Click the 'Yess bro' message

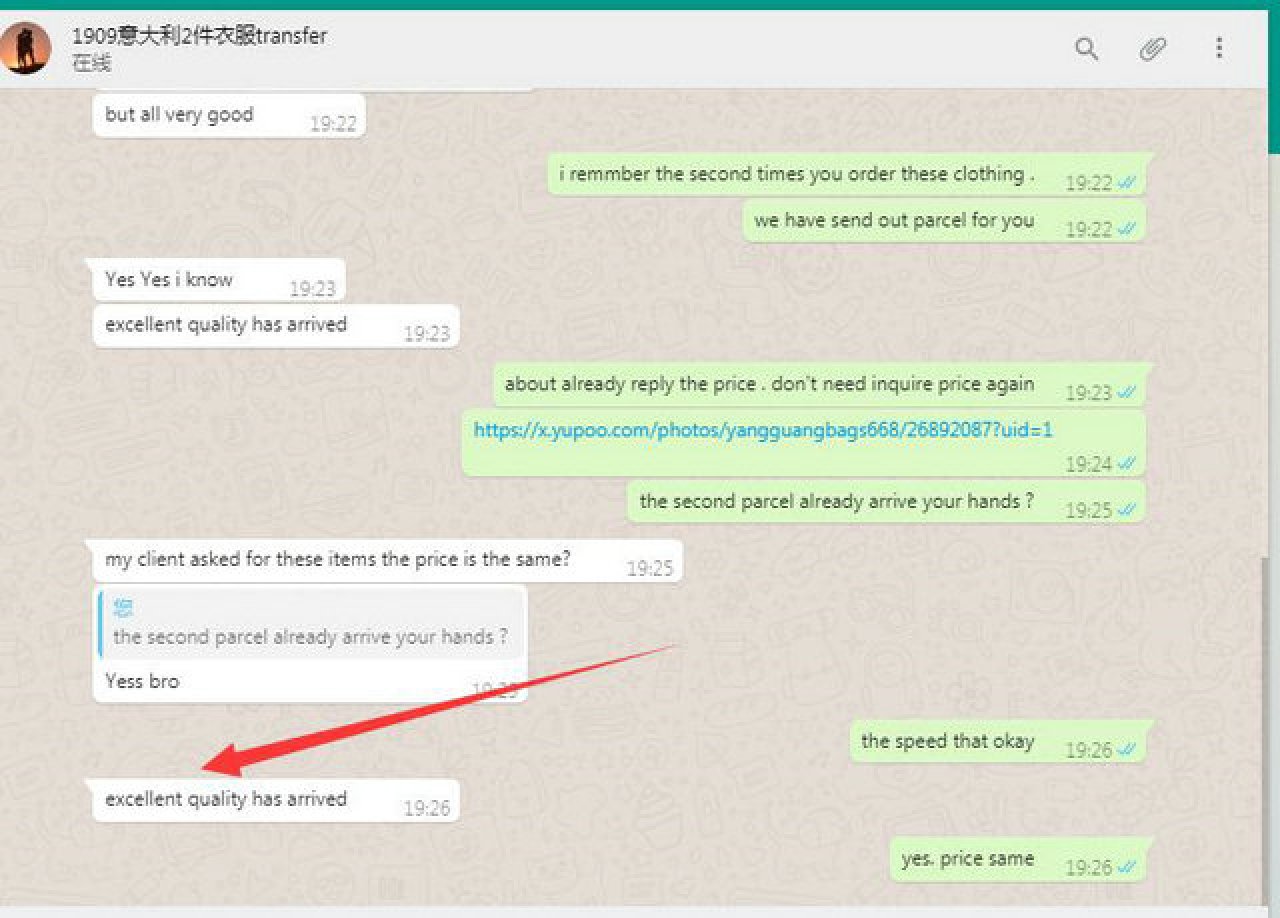pyautogui.click(x=142, y=681)
